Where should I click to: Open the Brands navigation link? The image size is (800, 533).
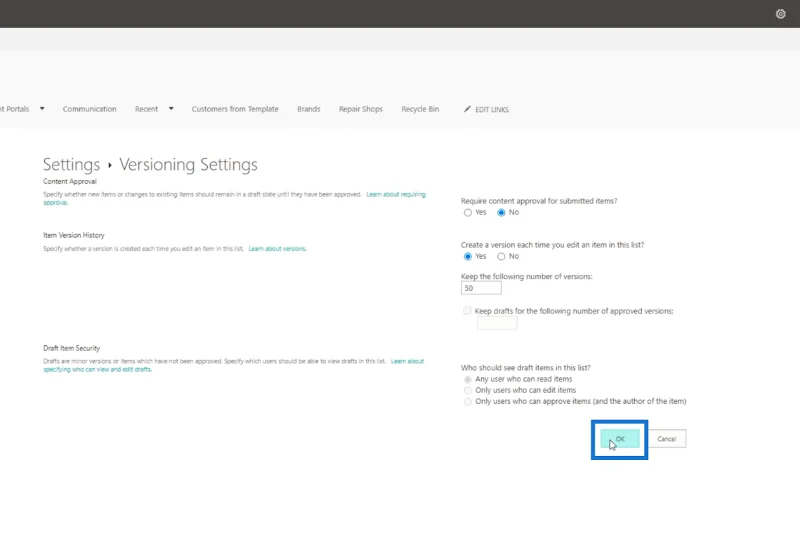click(x=309, y=109)
